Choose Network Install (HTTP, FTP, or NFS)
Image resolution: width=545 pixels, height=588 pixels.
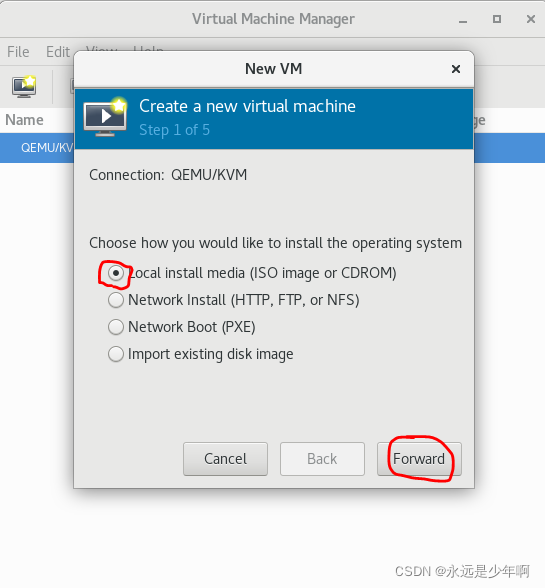pos(116,300)
